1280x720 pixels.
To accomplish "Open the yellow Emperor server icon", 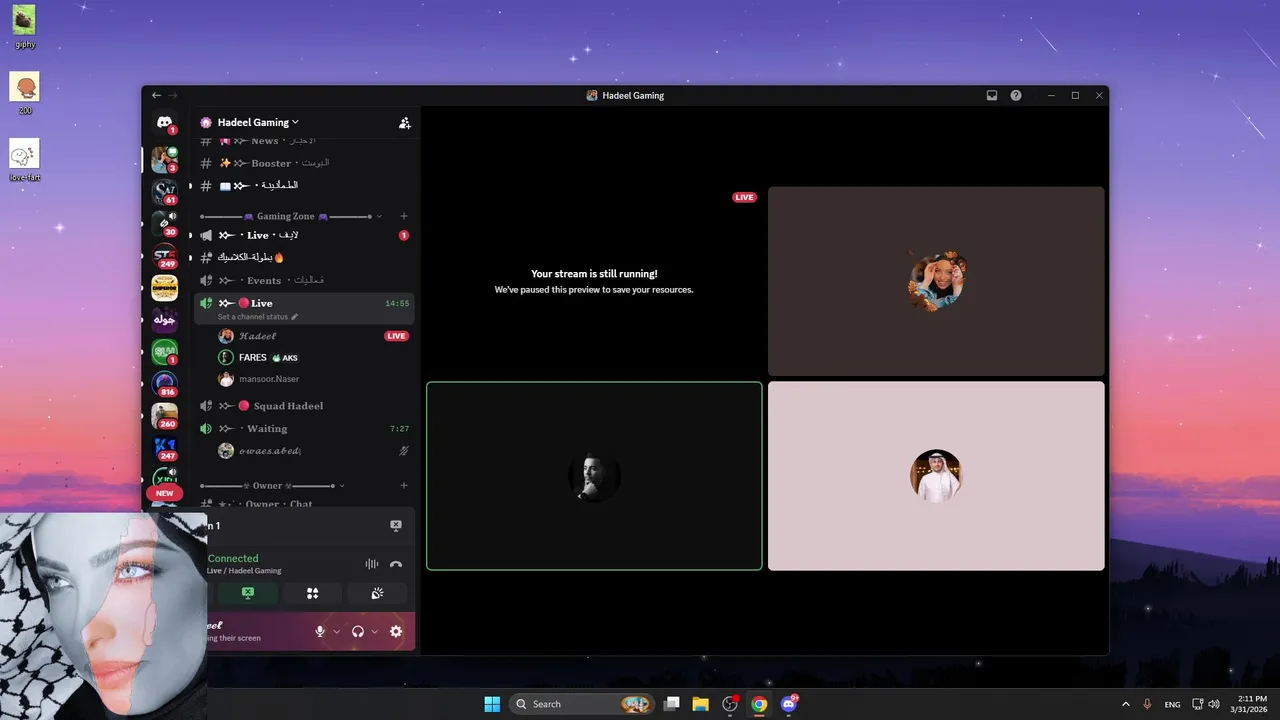I will 165,289.
